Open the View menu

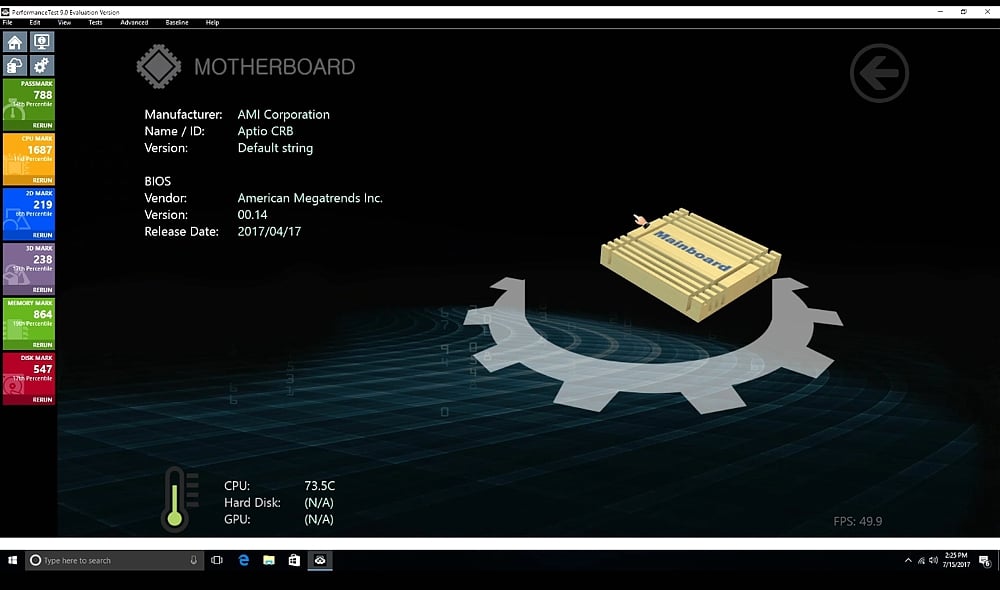point(64,22)
